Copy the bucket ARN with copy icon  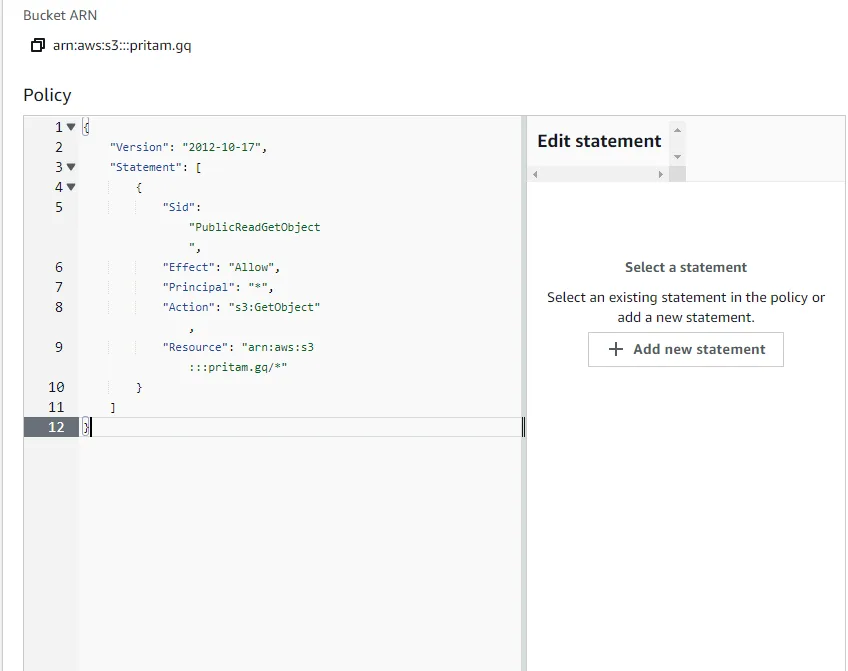pos(37,45)
